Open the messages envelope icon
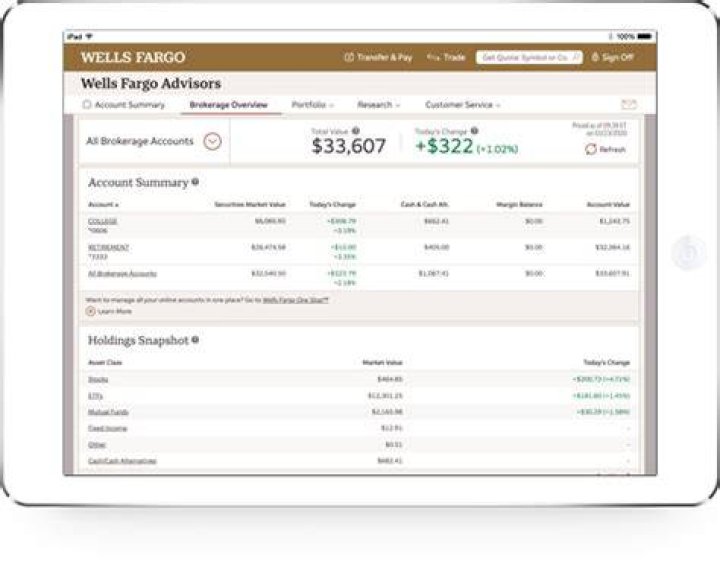 click(629, 105)
